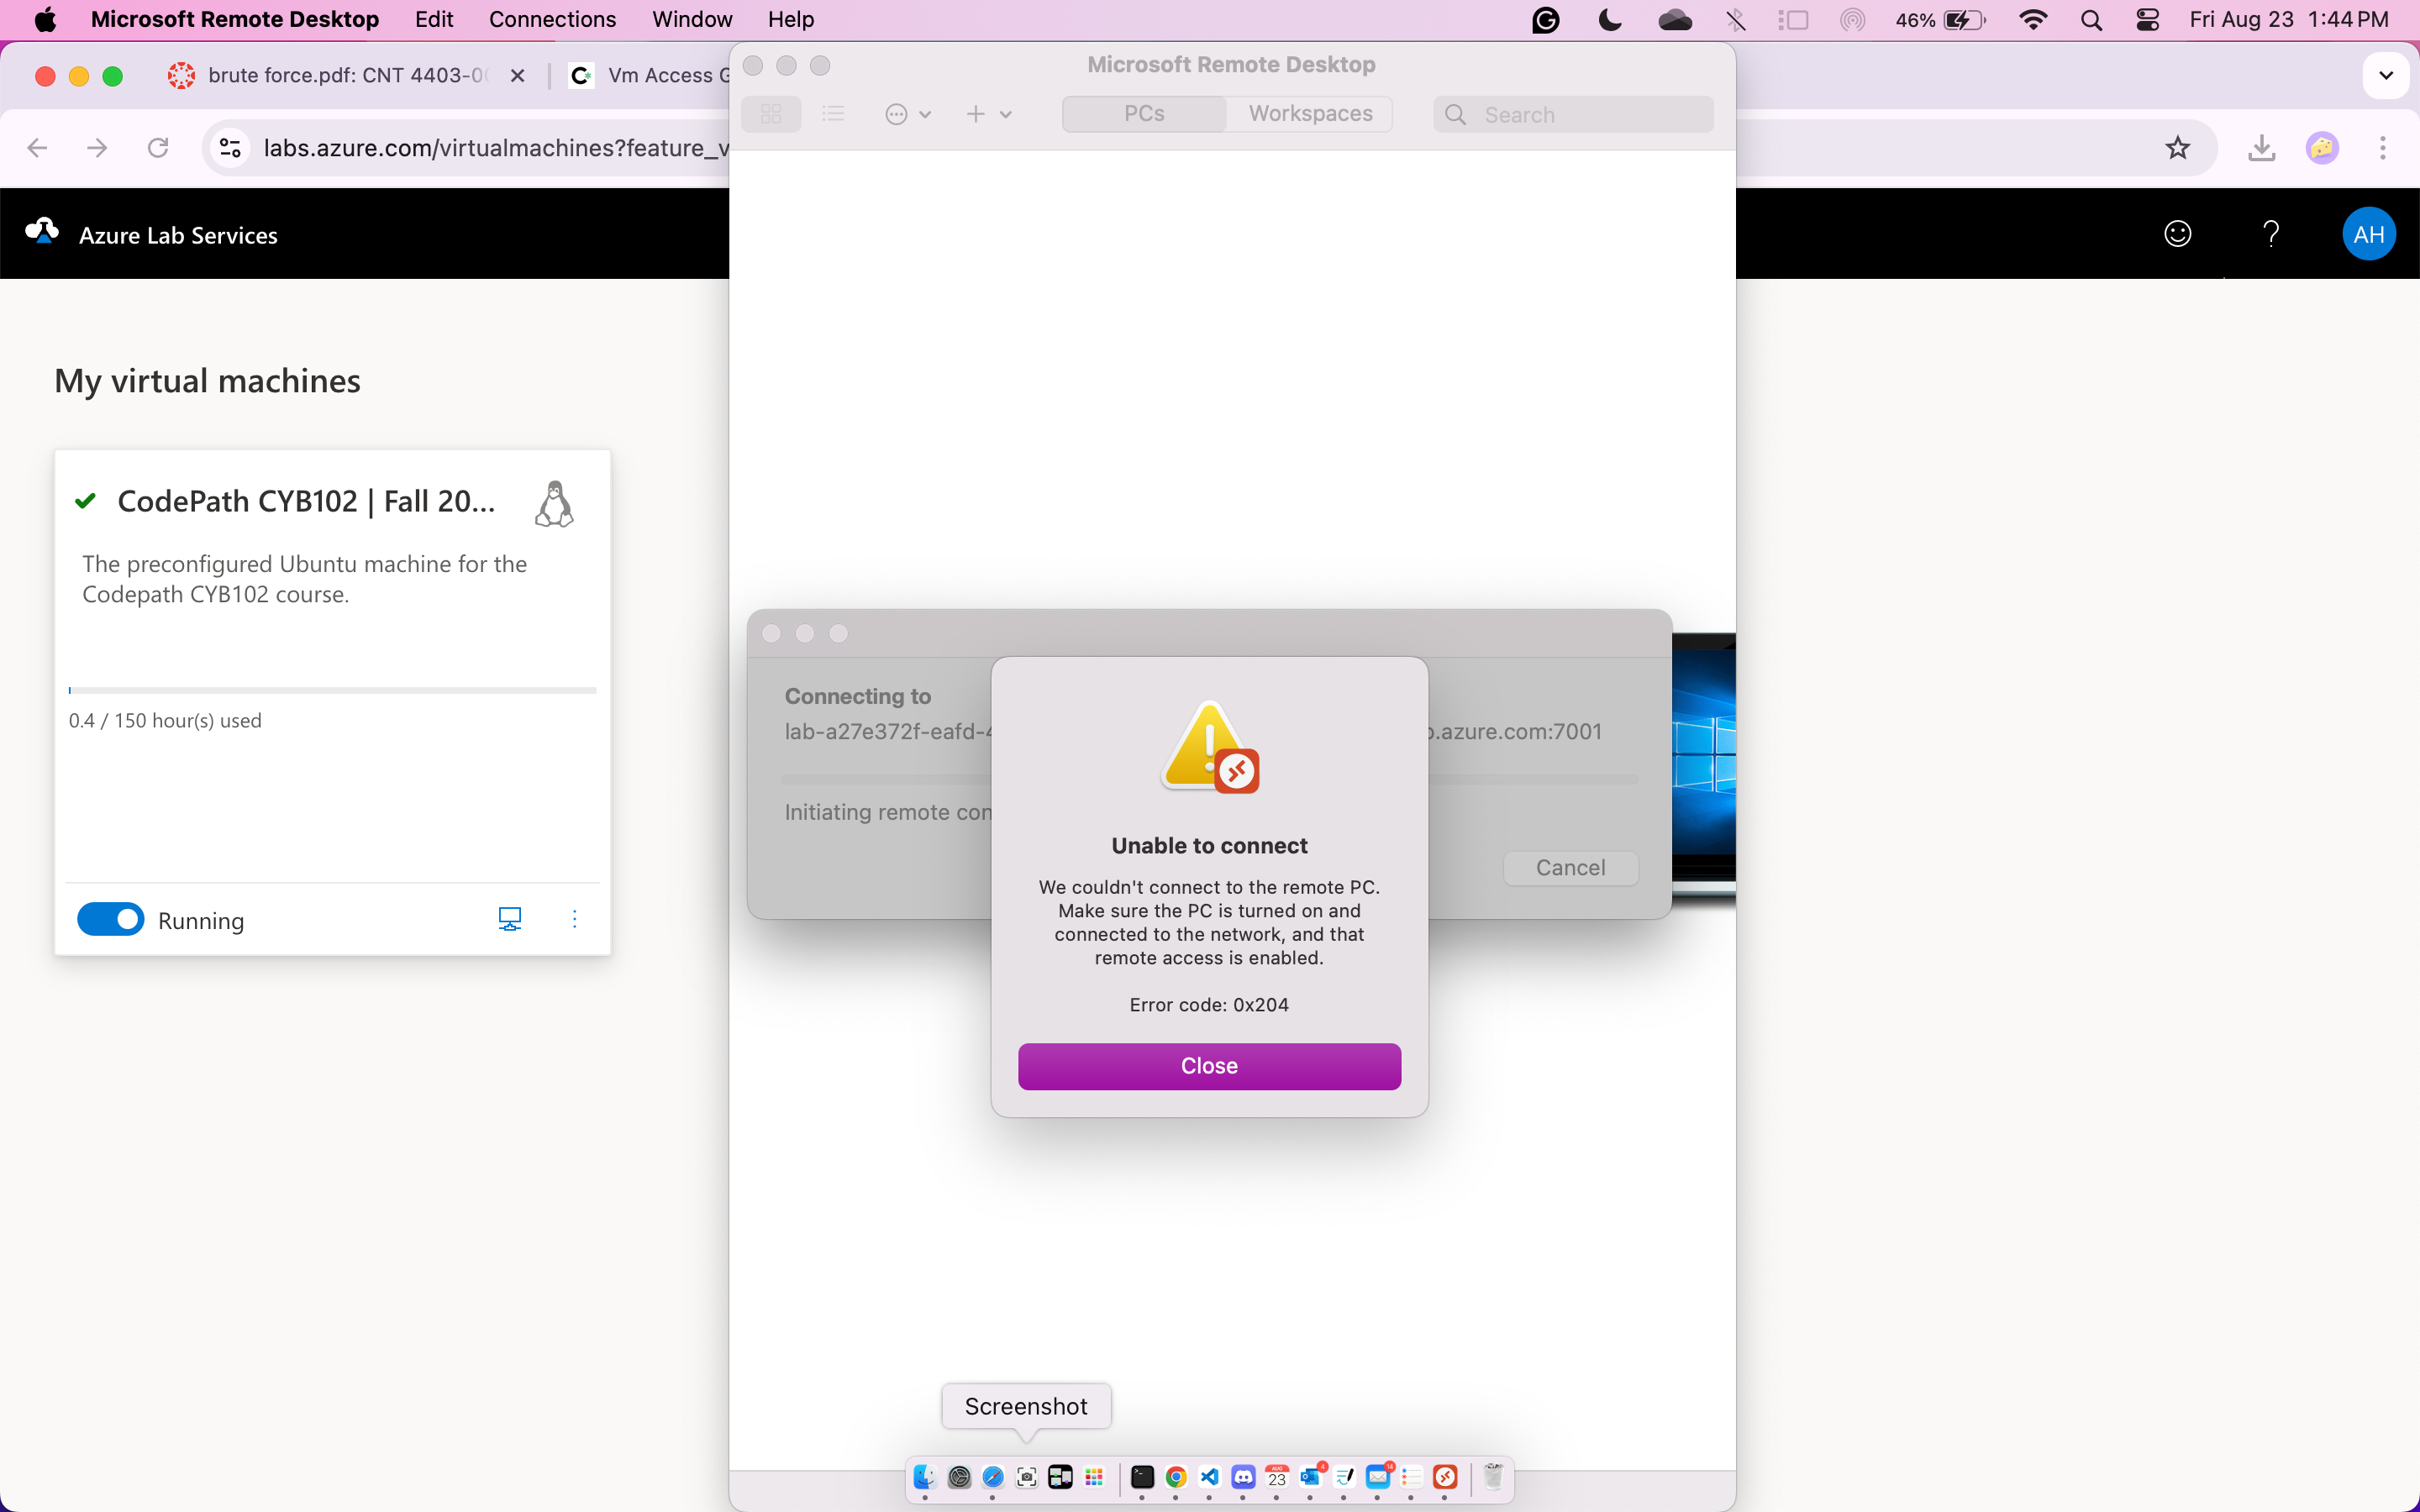Click the AH account avatar
This screenshot has width=2420, height=1512.
2368,233
